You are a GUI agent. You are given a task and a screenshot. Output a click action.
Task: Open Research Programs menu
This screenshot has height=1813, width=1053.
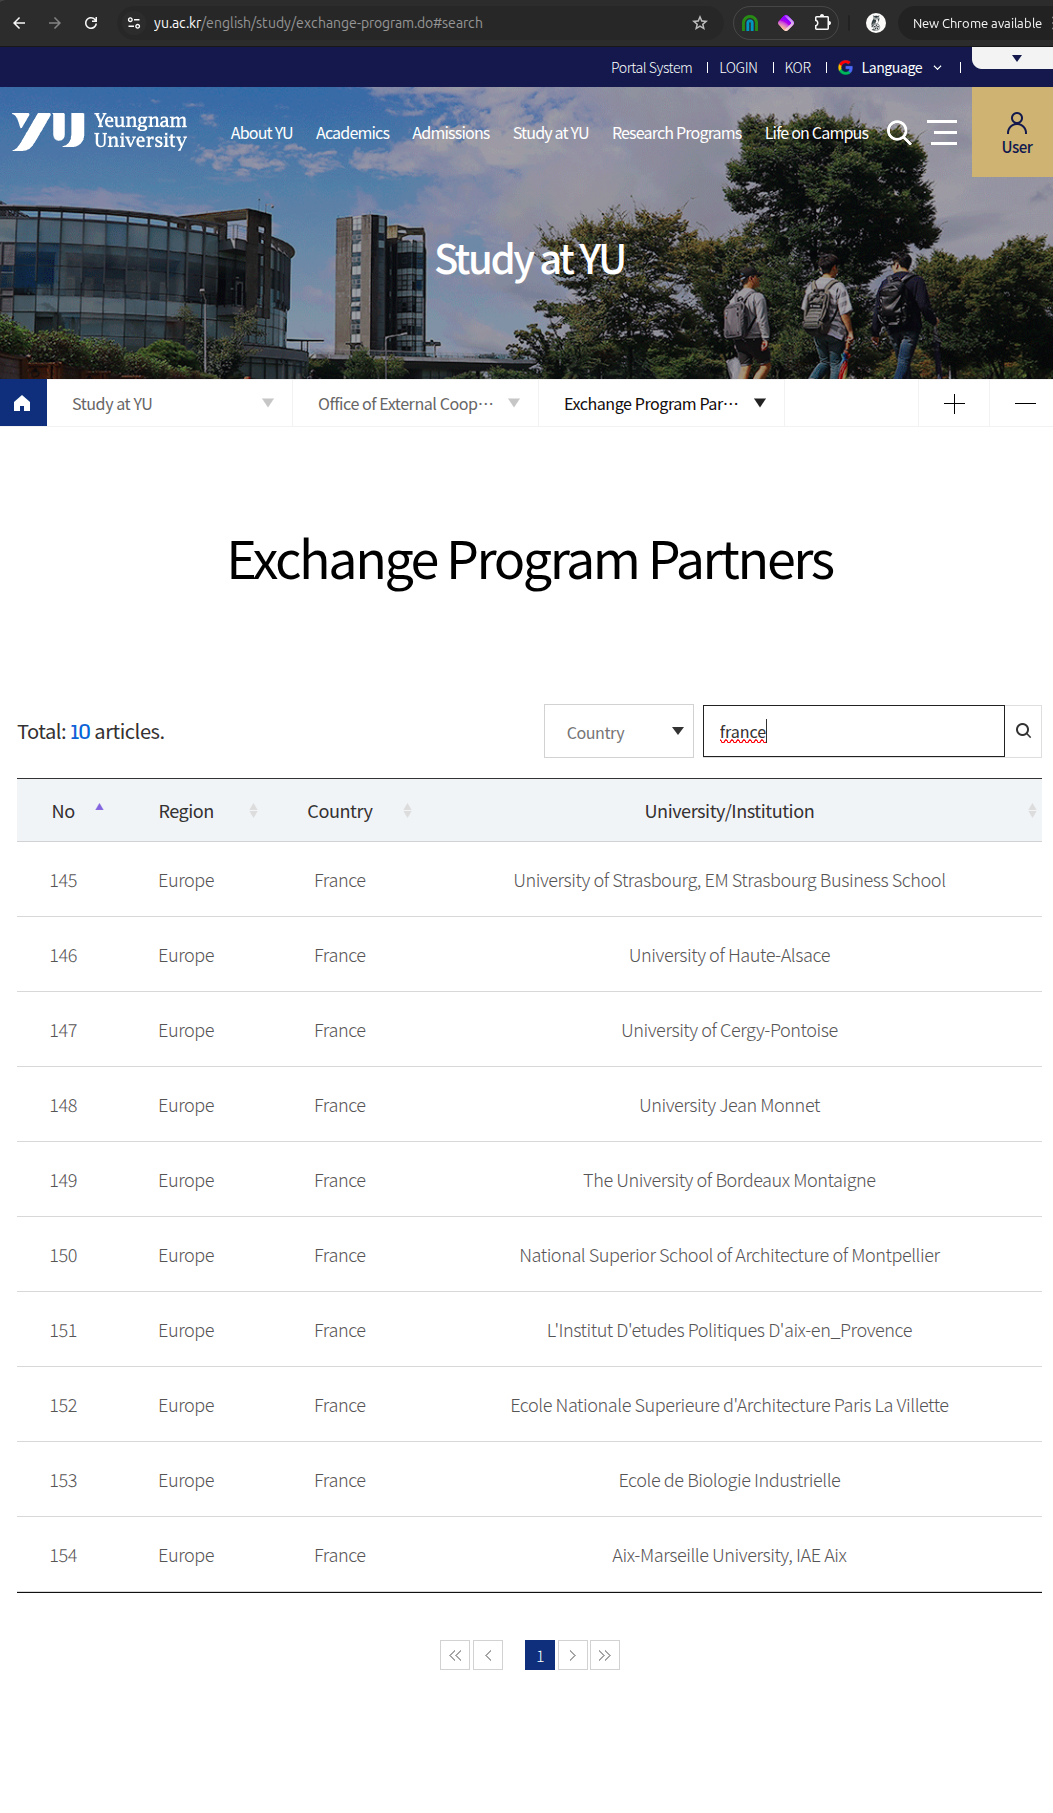[677, 133]
